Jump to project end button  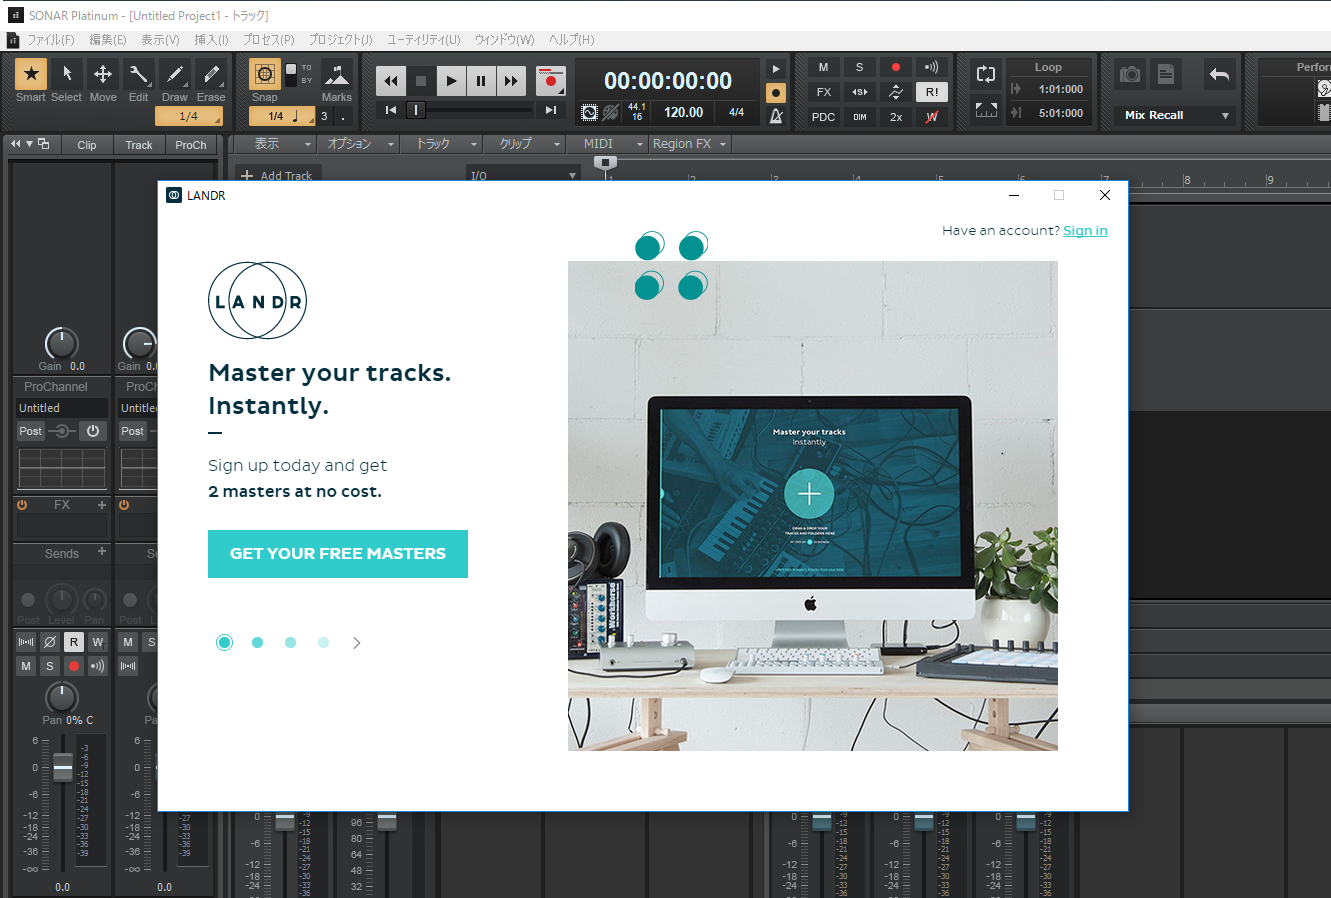[x=551, y=110]
